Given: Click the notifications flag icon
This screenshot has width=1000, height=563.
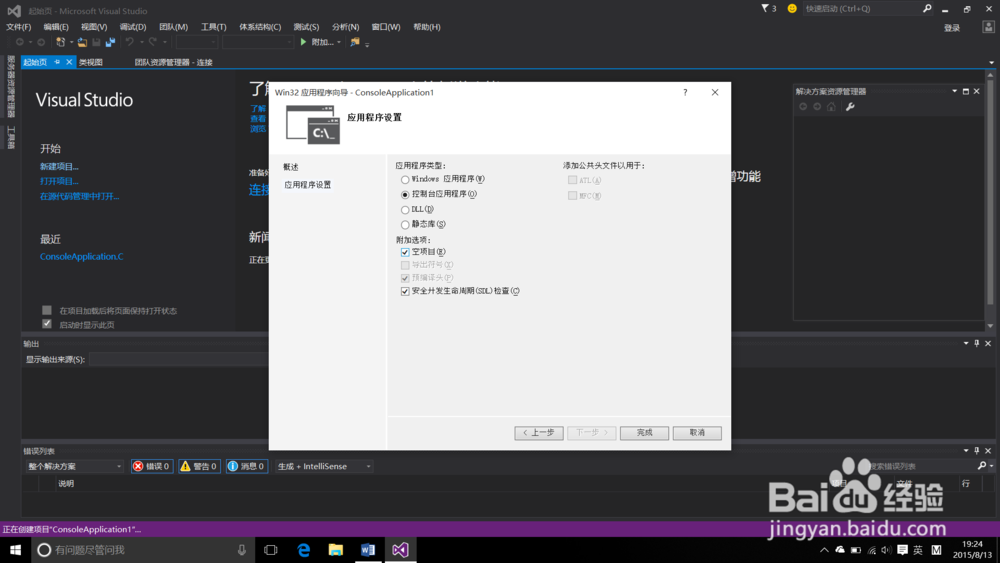Looking at the screenshot, I should coord(765,9).
